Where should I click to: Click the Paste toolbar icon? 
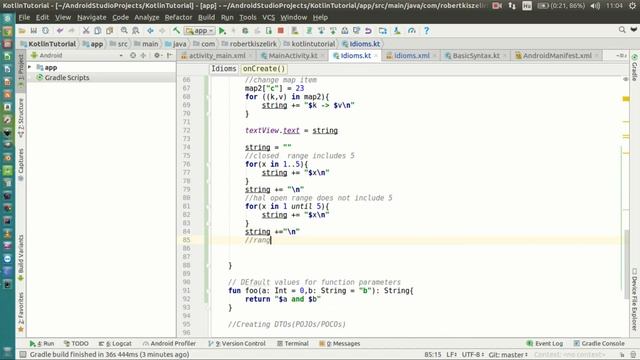pyautogui.click(x=109, y=31)
